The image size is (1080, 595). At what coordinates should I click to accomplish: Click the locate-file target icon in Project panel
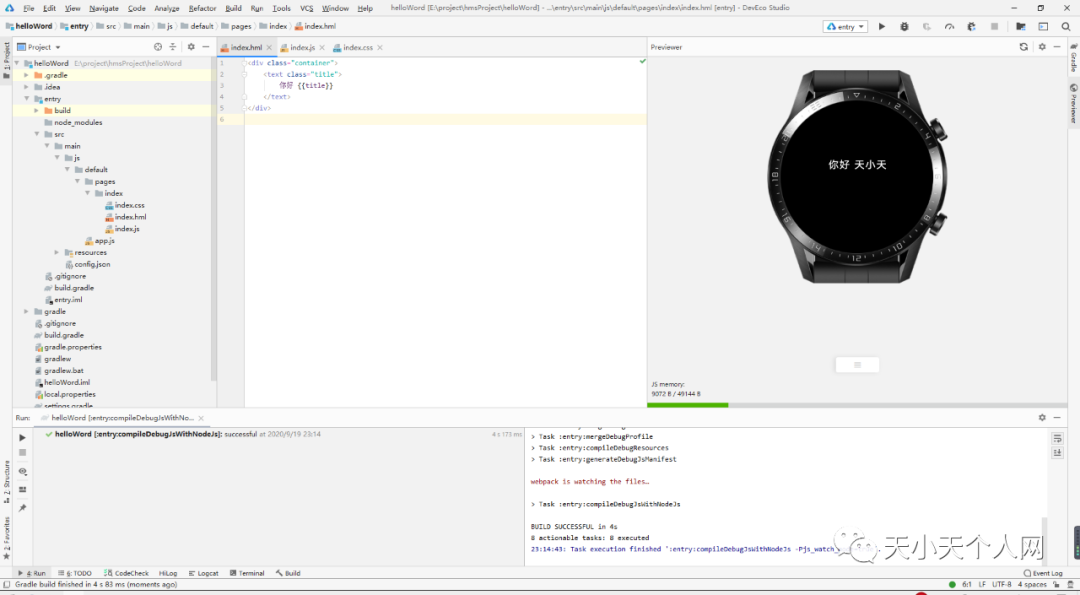point(158,47)
